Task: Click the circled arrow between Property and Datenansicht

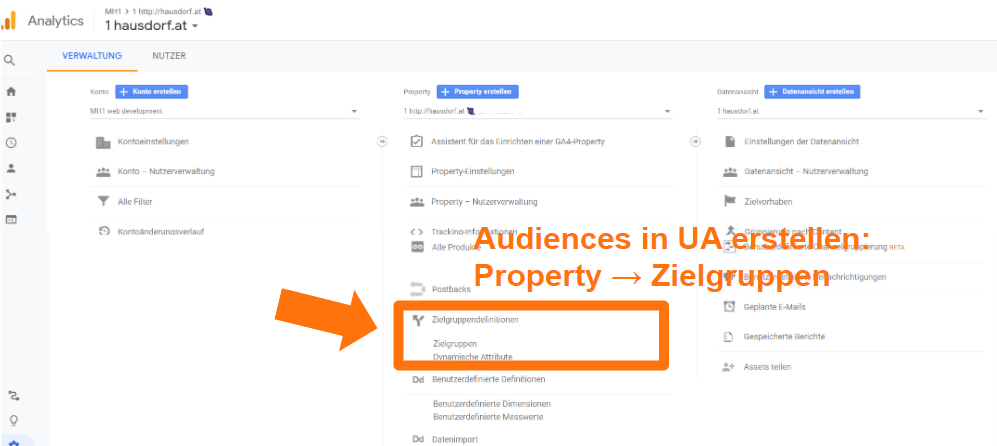Action: [x=695, y=141]
